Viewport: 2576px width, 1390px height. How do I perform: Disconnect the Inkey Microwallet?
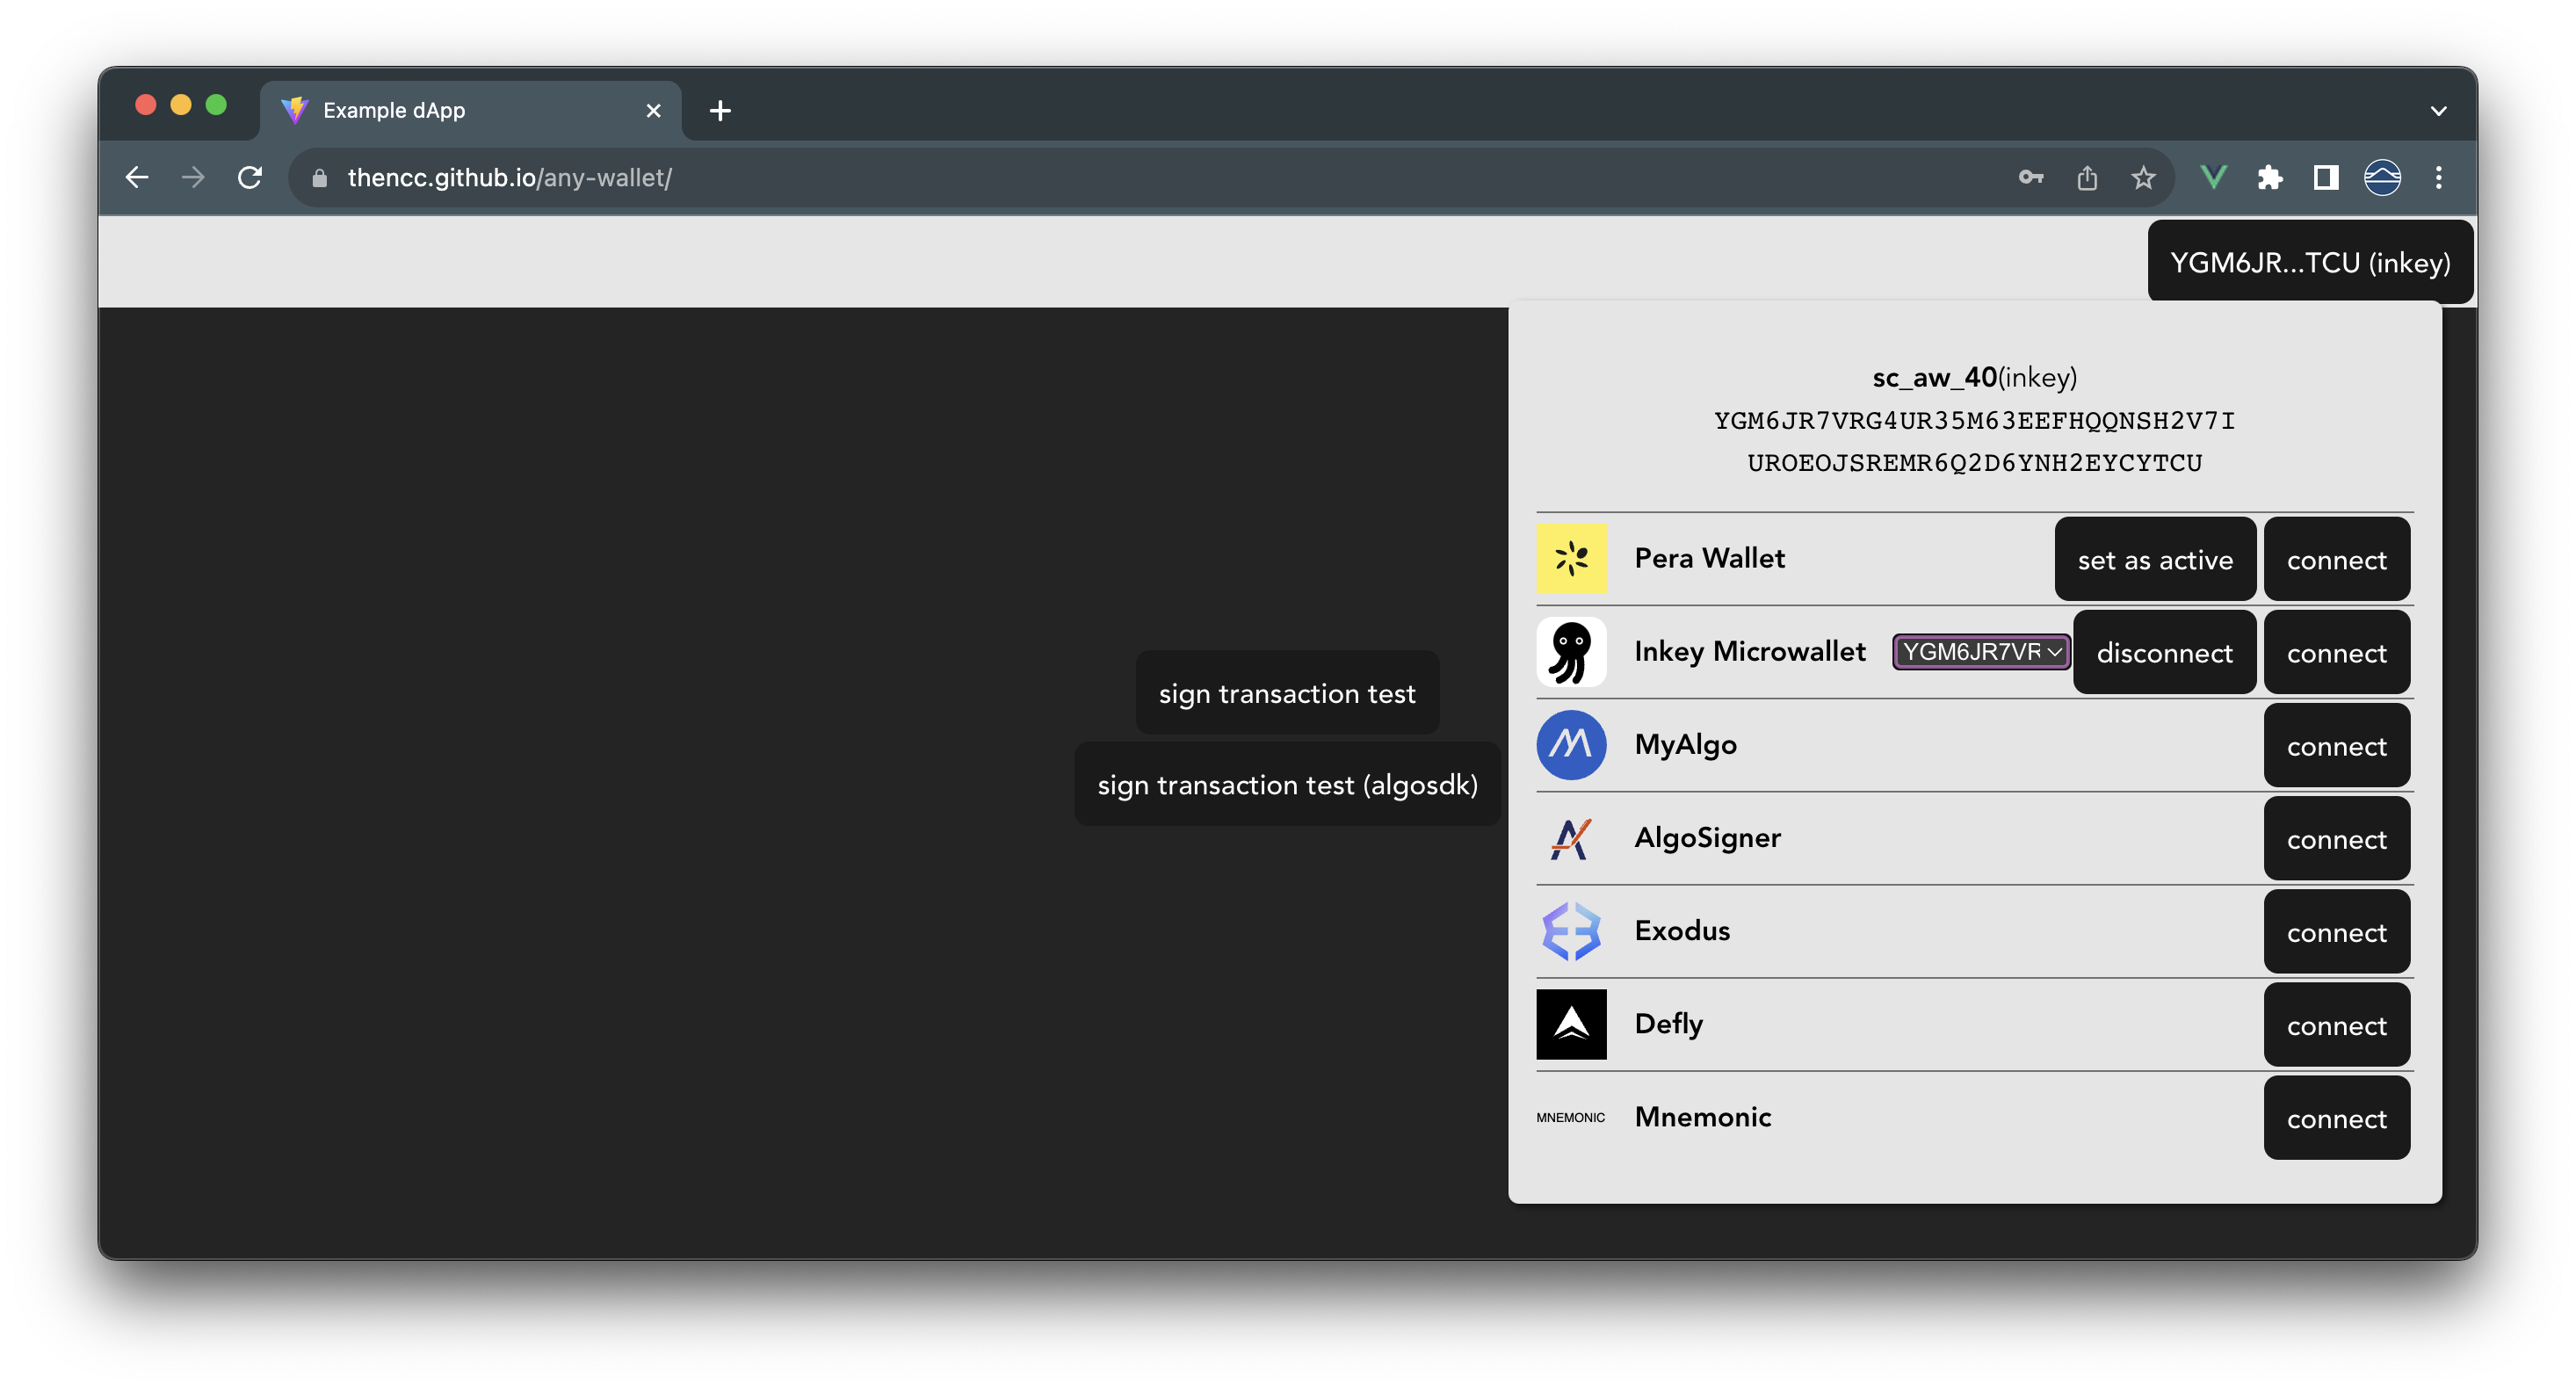(2164, 653)
